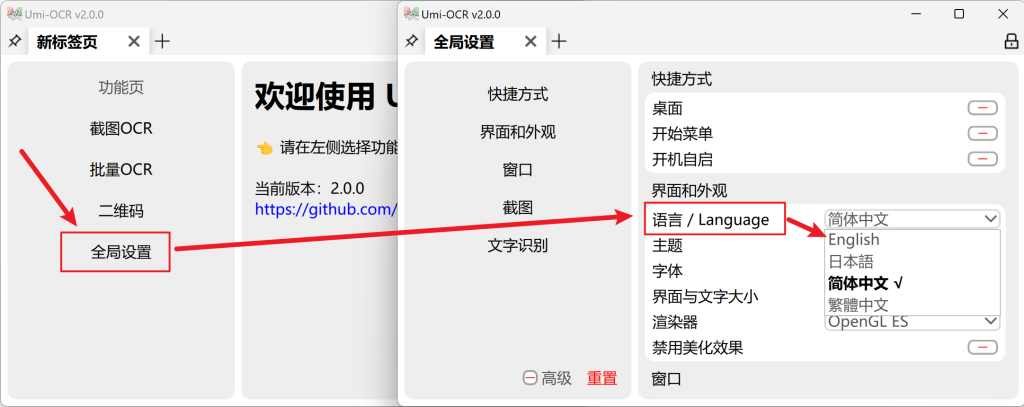Click the red 重置 button

pos(602,378)
